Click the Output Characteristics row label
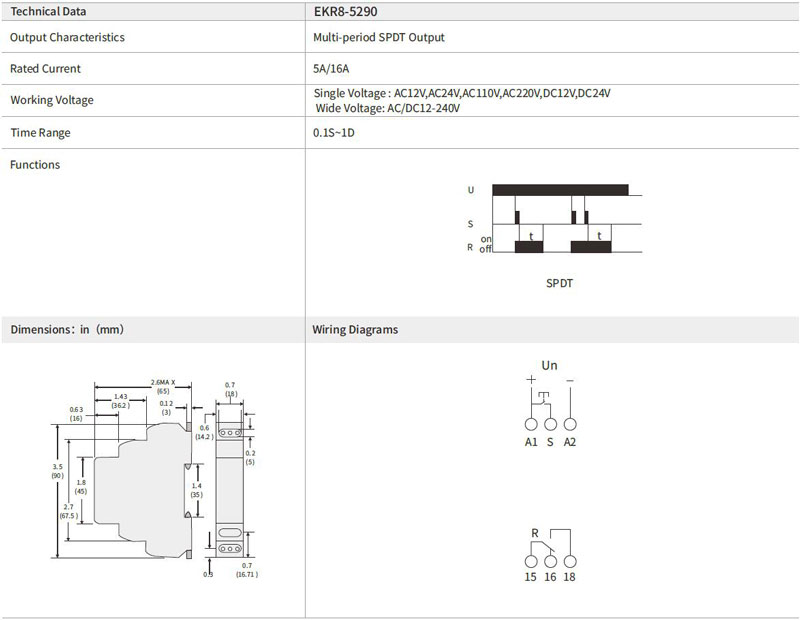This screenshot has width=800, height=620. pos(67,37)
